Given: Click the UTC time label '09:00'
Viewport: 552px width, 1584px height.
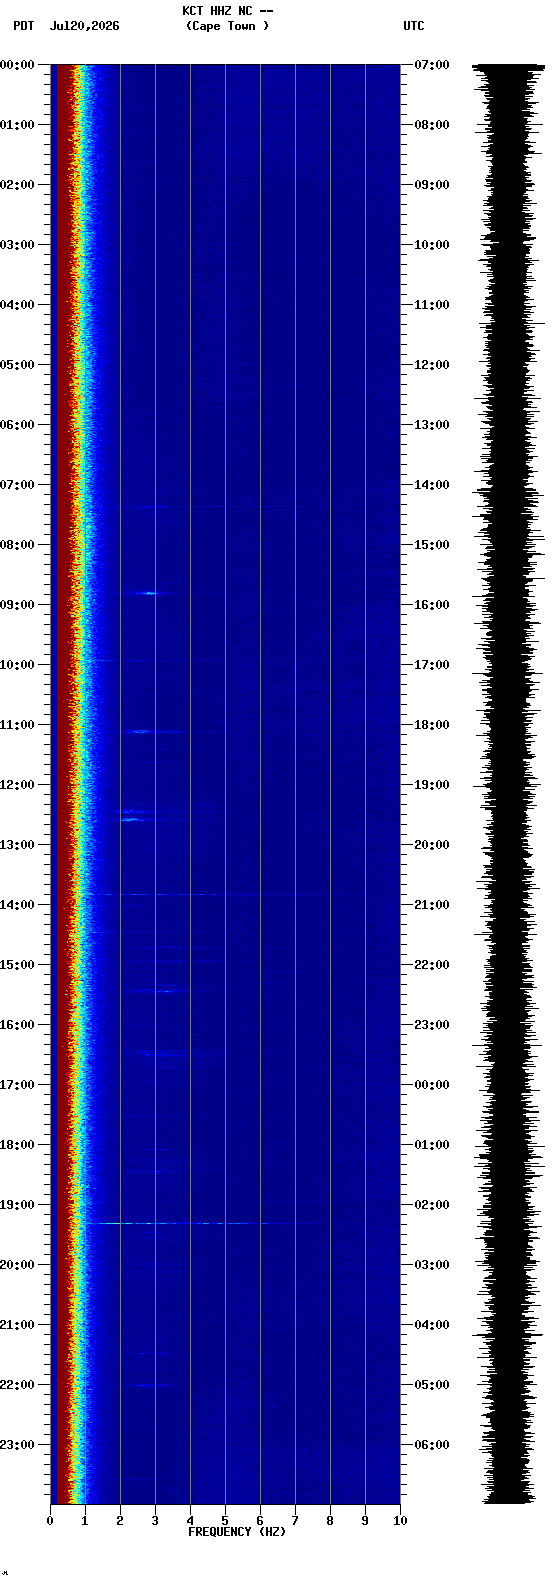Looking at the screenshot, I should coord(431,185).
